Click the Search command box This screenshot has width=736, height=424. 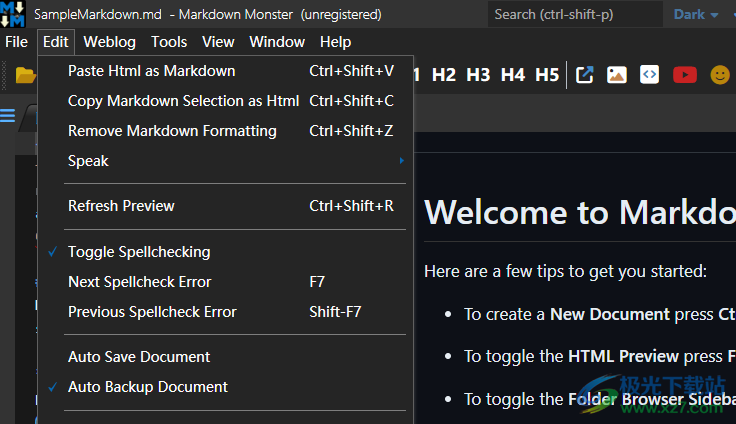575,15
